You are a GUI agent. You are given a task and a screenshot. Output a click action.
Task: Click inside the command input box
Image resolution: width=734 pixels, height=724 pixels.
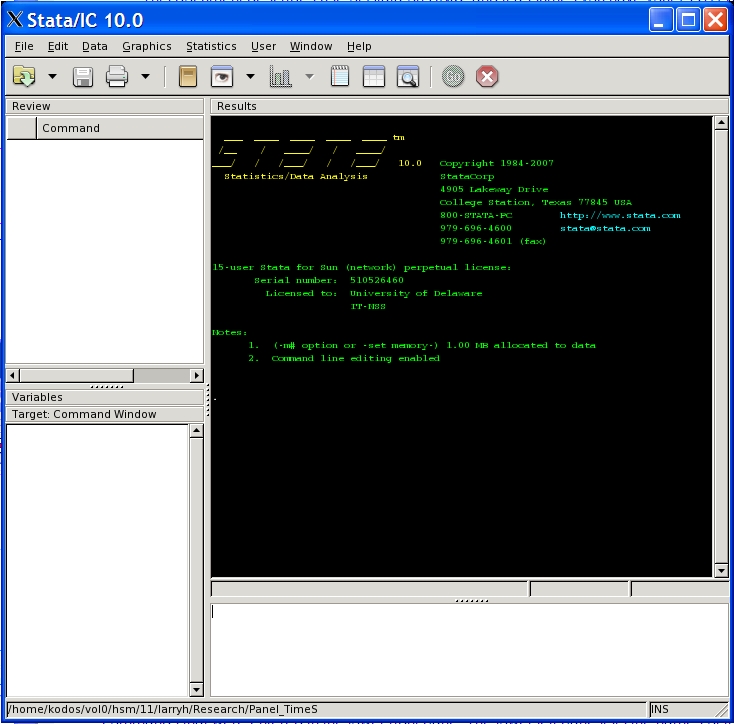tap(468, 648)
